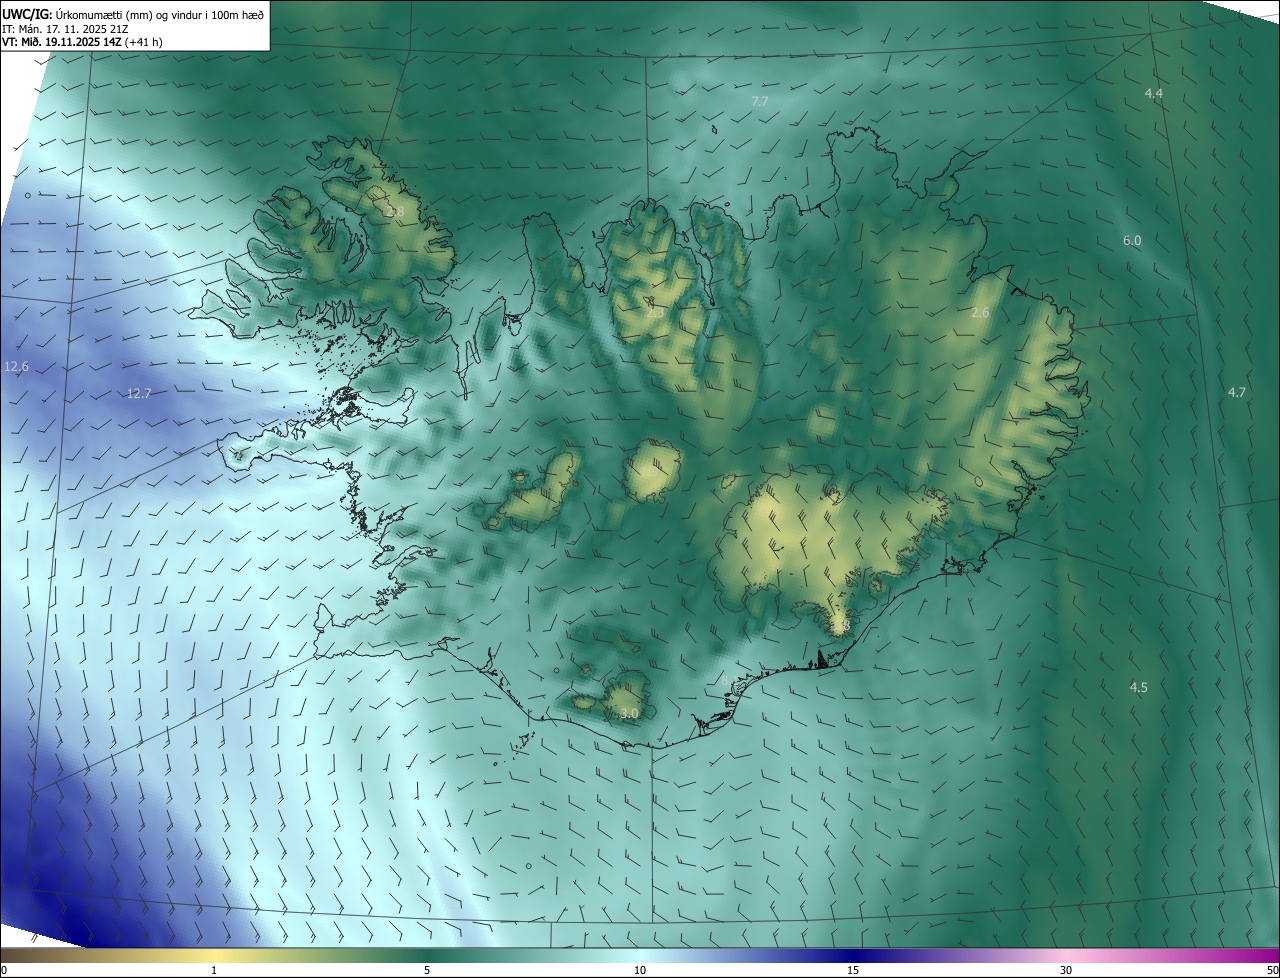Click the '7.7' value north of Iceland
Screen dimensions: 1280x978
(760, 102)
